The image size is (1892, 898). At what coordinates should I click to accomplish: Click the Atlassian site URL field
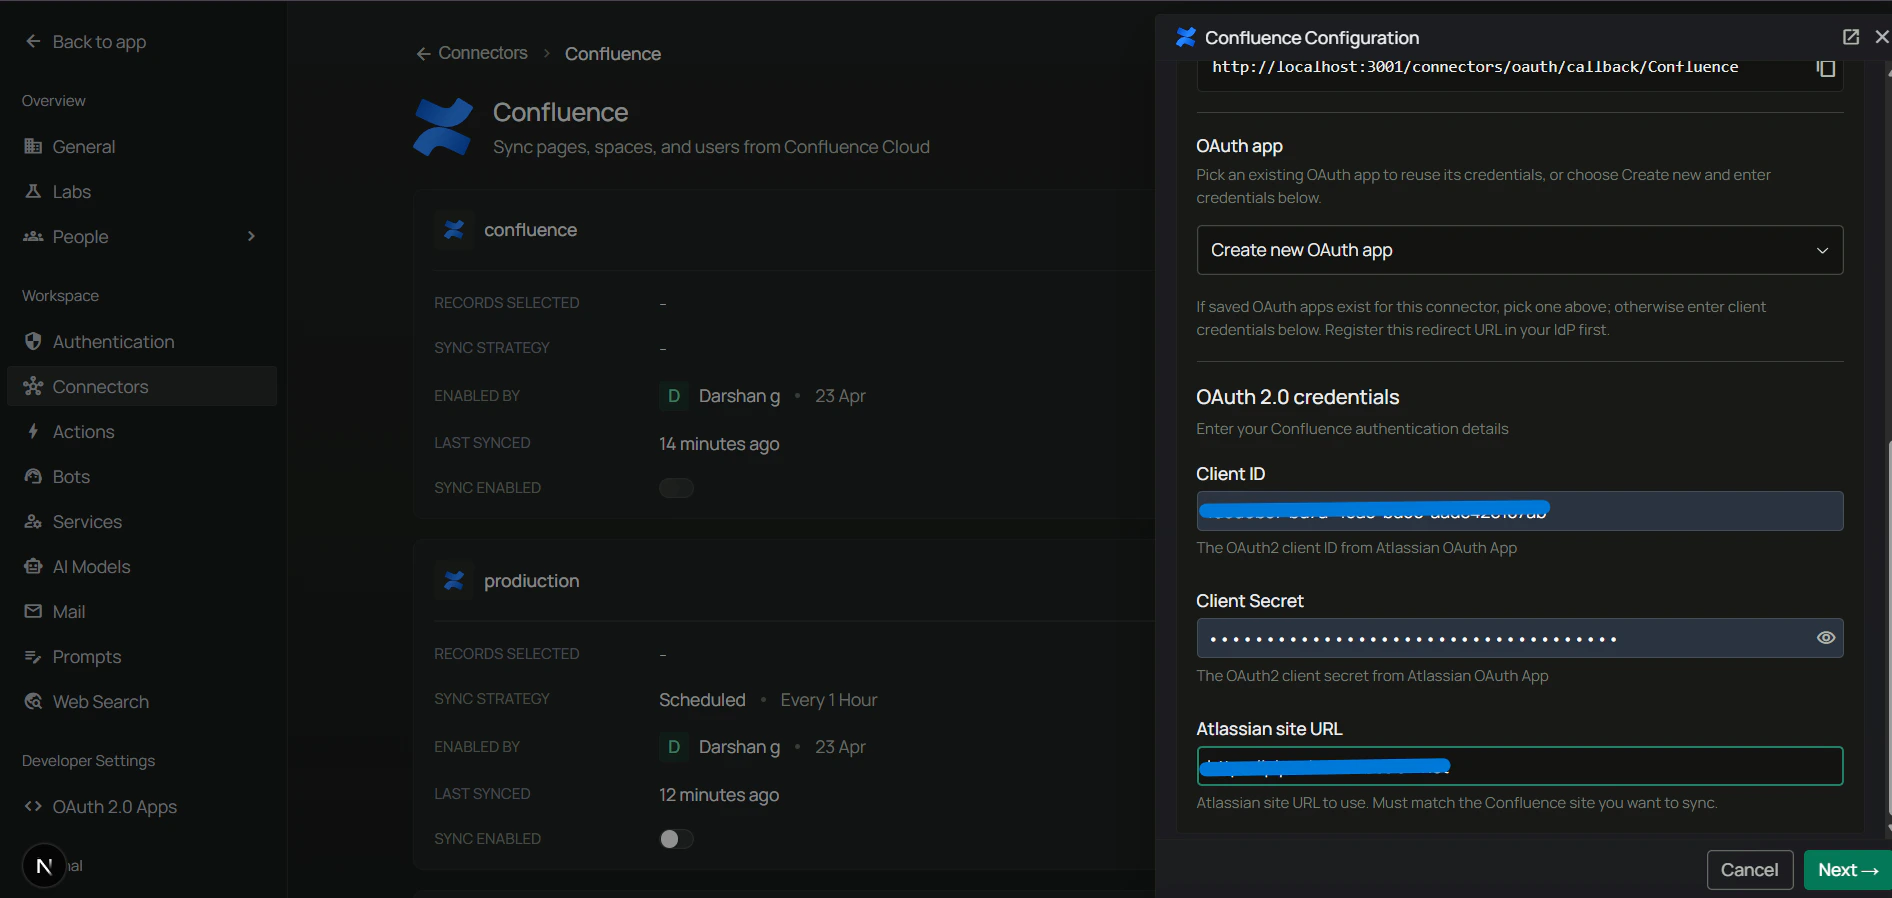(1519, 766)
